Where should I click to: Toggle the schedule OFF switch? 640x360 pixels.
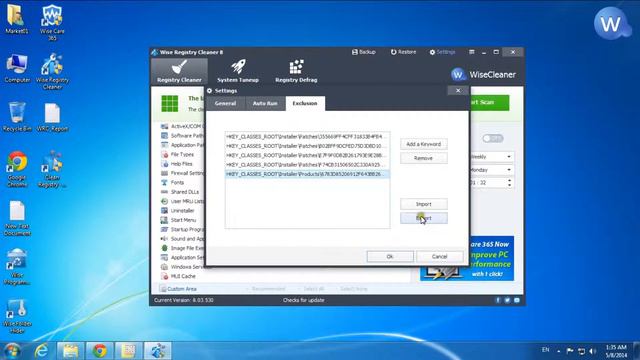tap(493, 138)
